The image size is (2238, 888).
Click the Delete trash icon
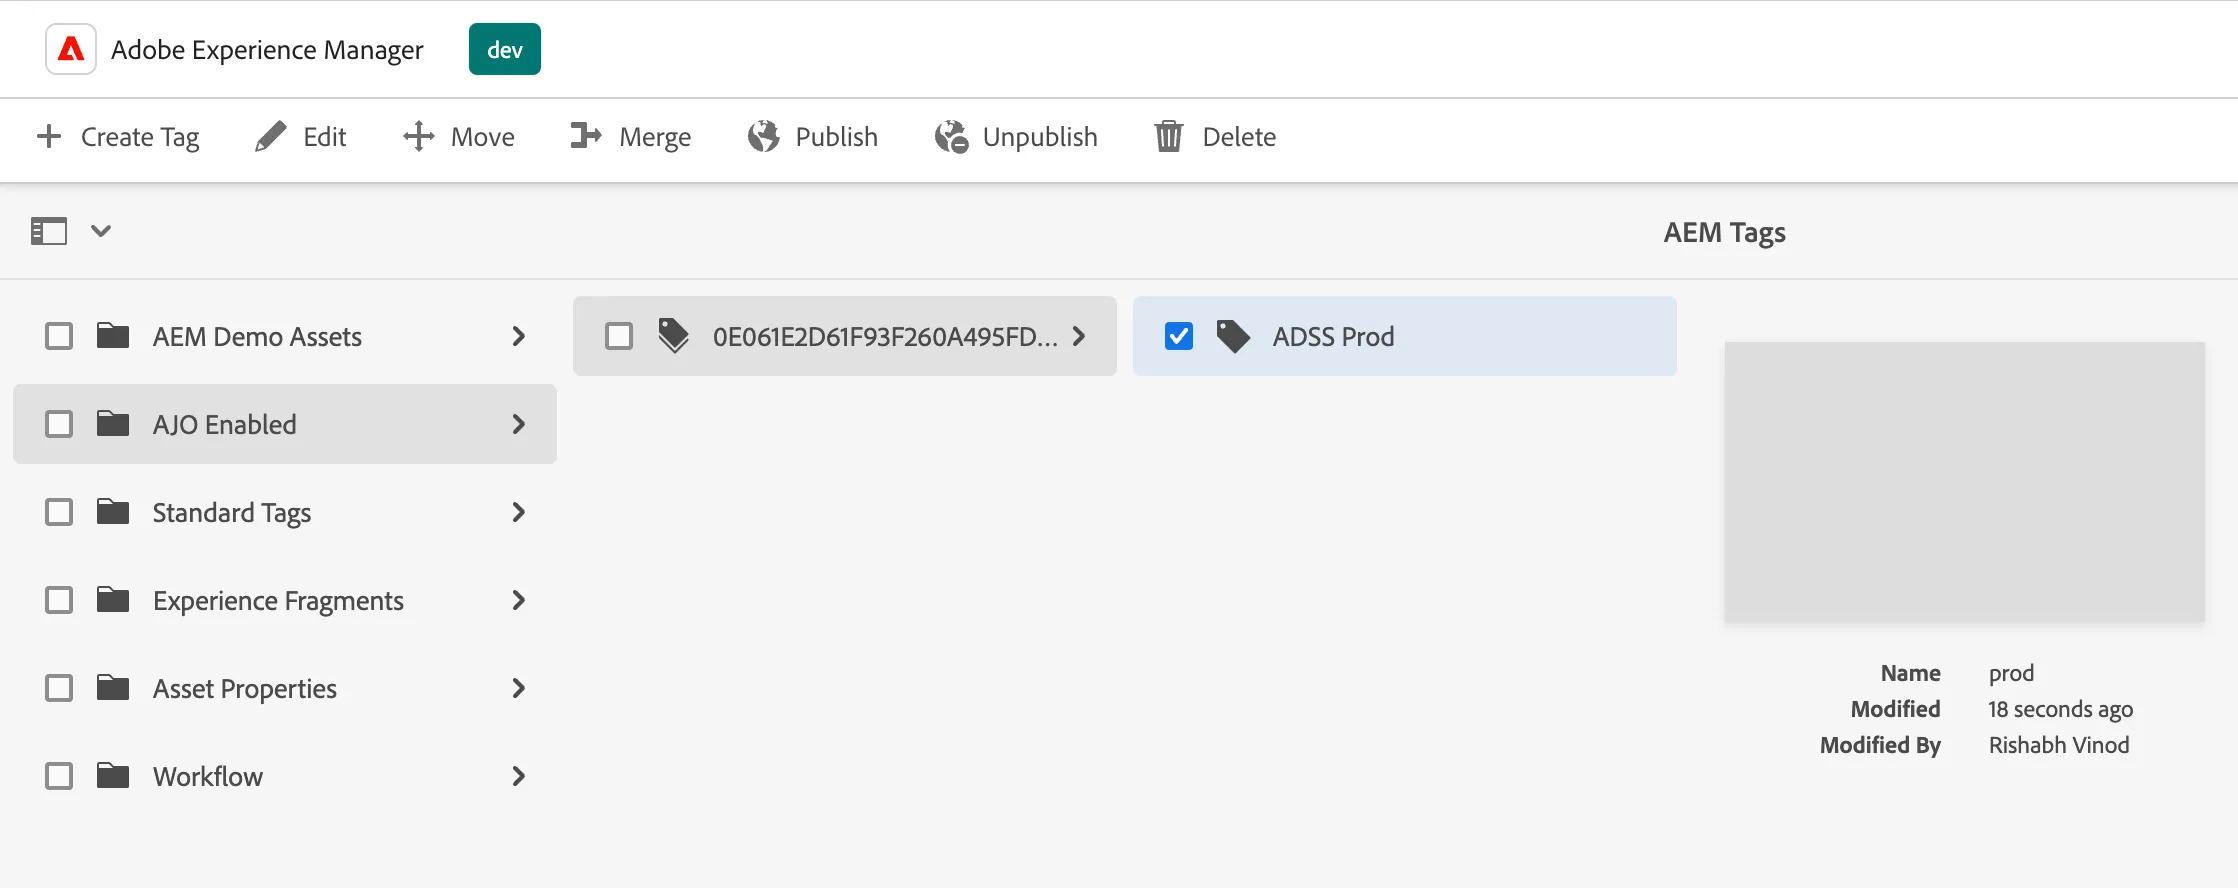pyautogui.click(x=1169, y=136)
